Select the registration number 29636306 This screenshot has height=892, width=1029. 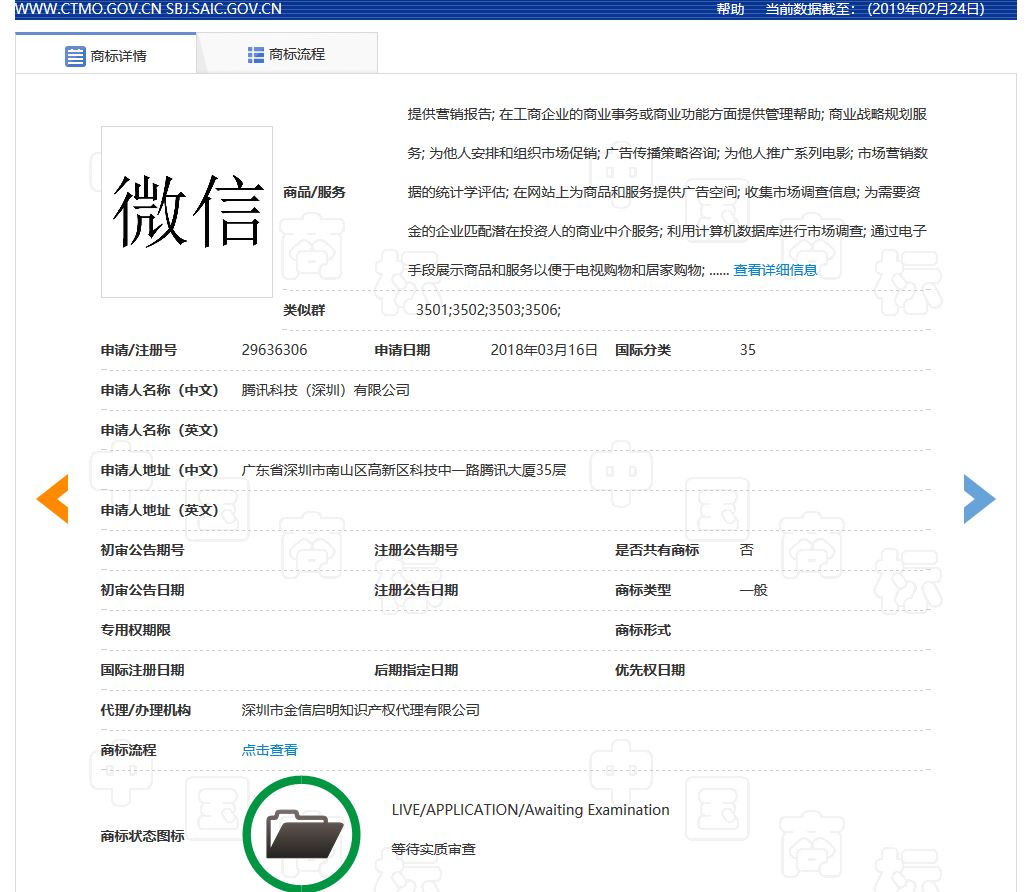[x=274, y=350]
